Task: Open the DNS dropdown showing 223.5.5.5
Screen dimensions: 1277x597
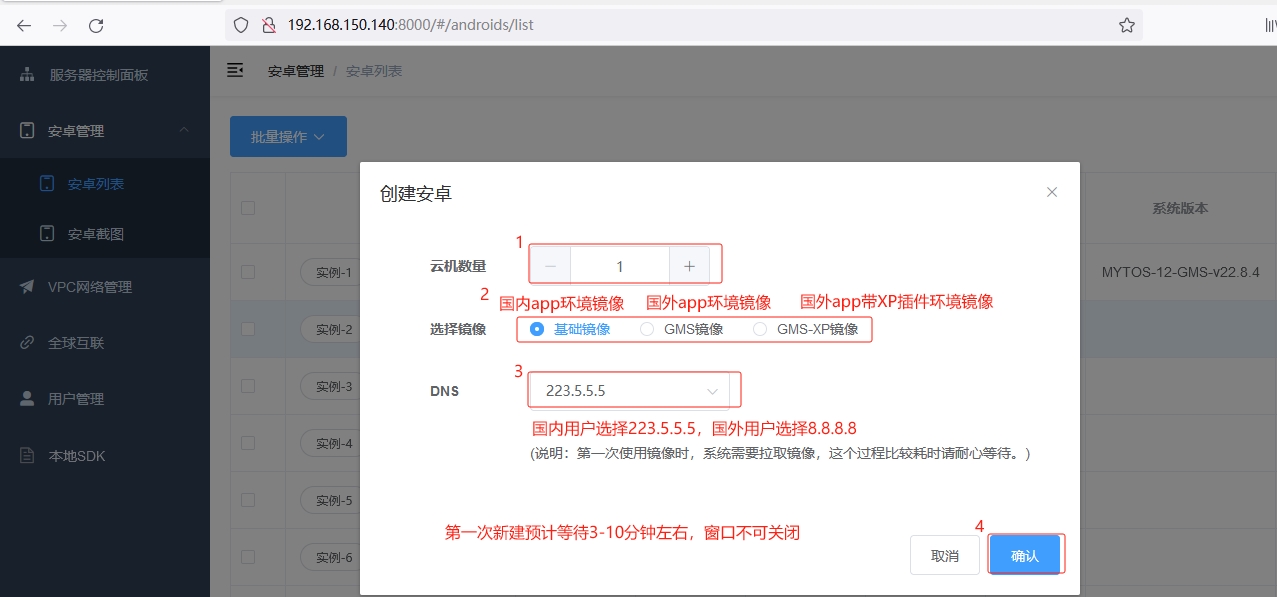Action: [x=631, y=391]
